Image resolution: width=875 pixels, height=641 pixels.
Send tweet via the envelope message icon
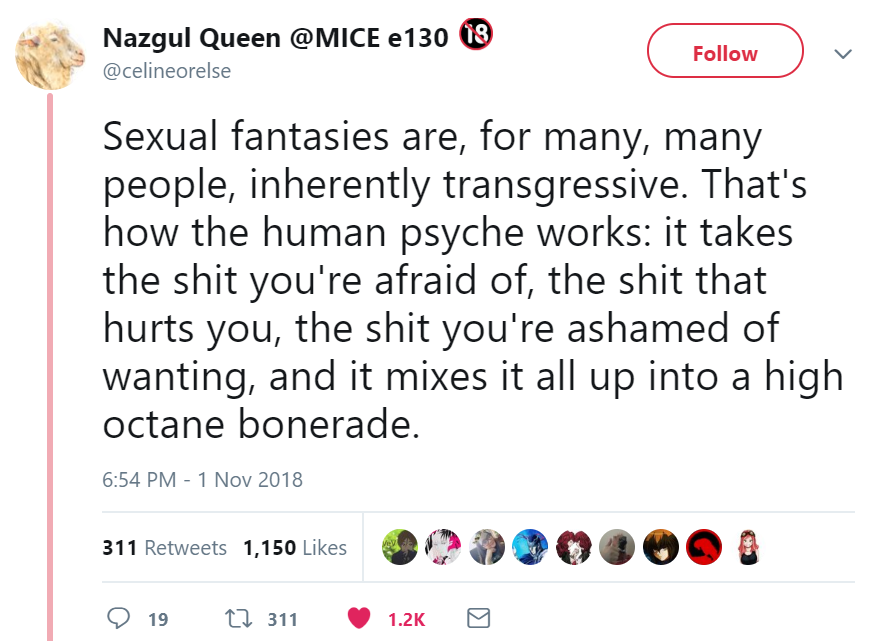(x=479, y=619)
